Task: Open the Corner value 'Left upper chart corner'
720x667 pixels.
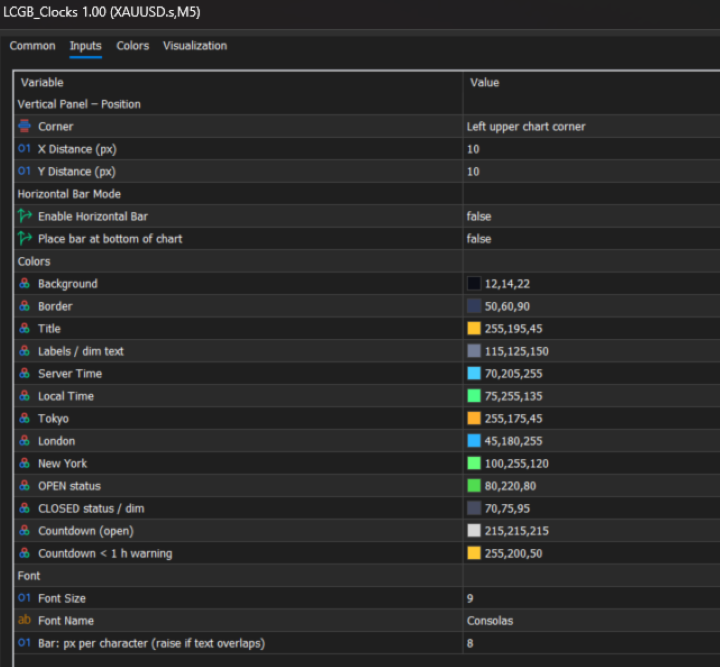Action: tap(526, 127)
